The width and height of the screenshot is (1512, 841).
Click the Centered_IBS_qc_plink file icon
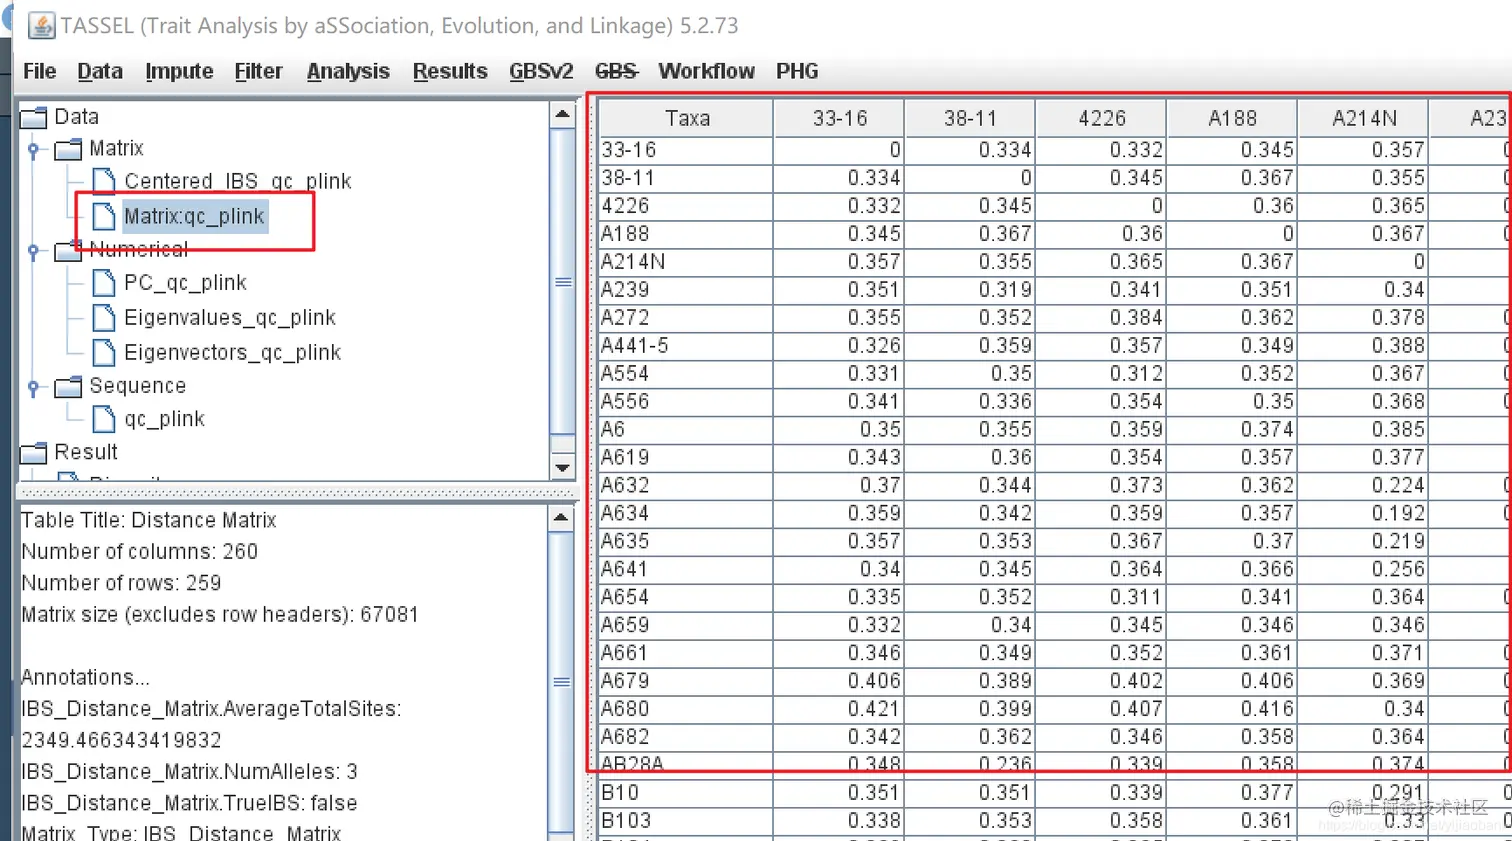pyautogui.click(x=103, y=181)
